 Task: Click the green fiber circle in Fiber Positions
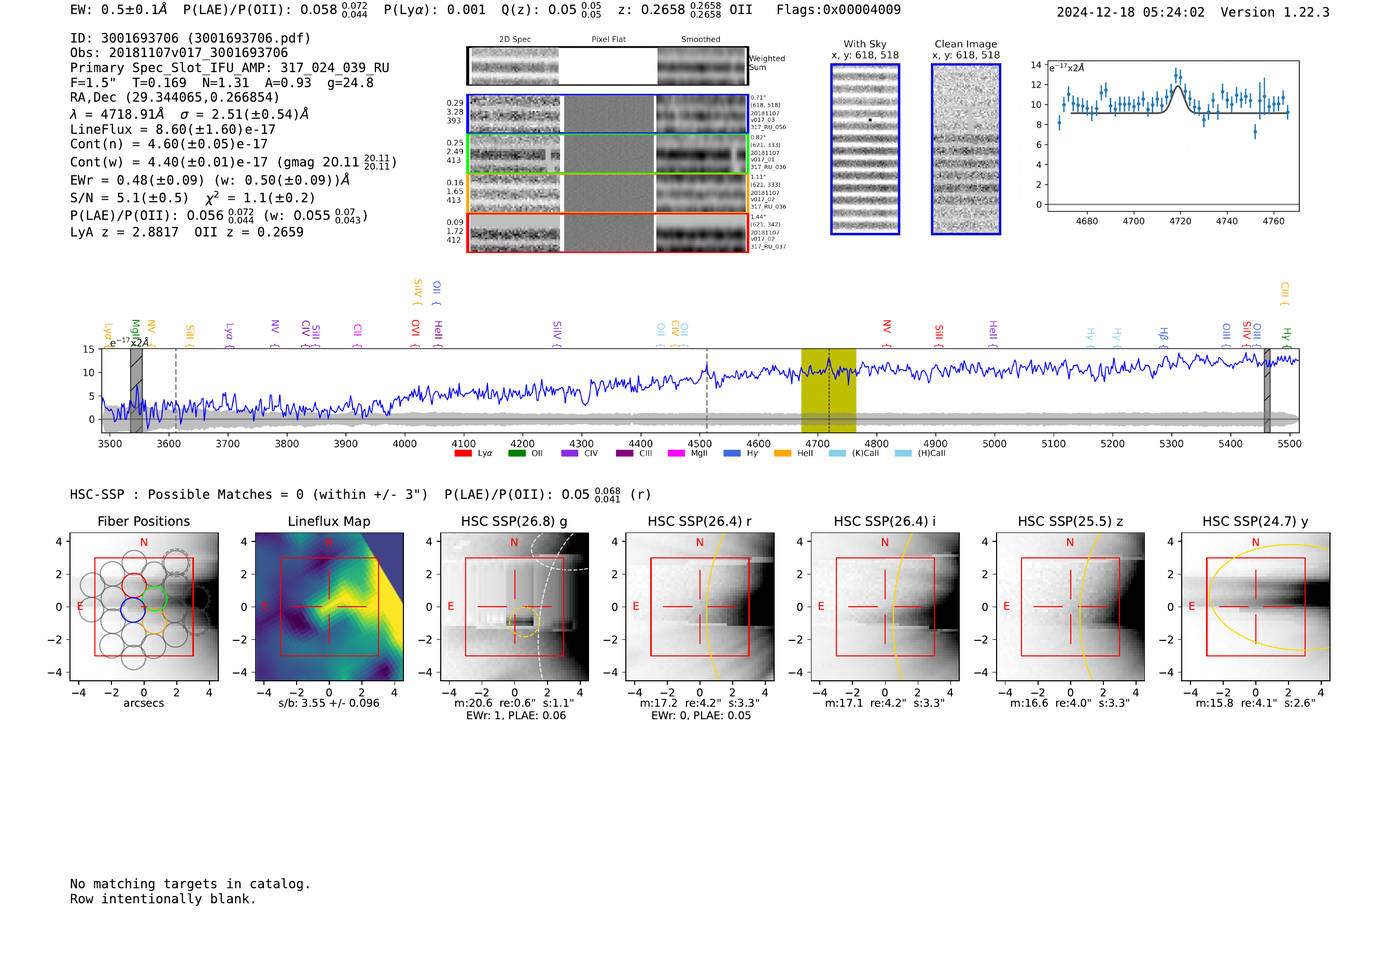(154, 598)
